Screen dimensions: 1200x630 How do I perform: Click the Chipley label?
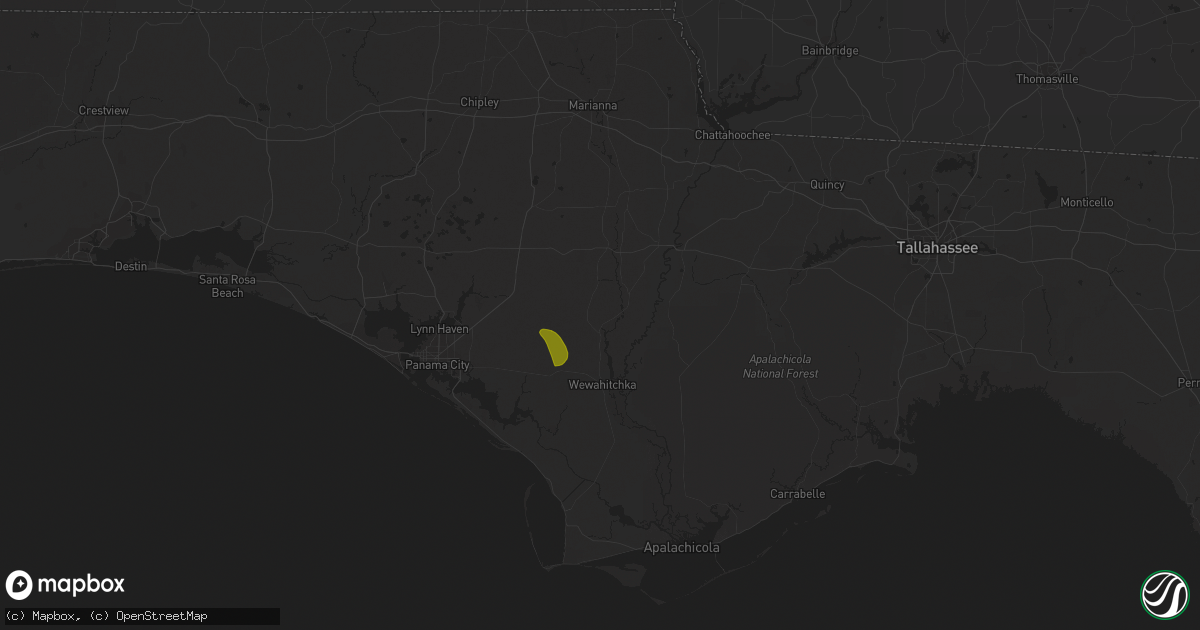pos(479,102)
